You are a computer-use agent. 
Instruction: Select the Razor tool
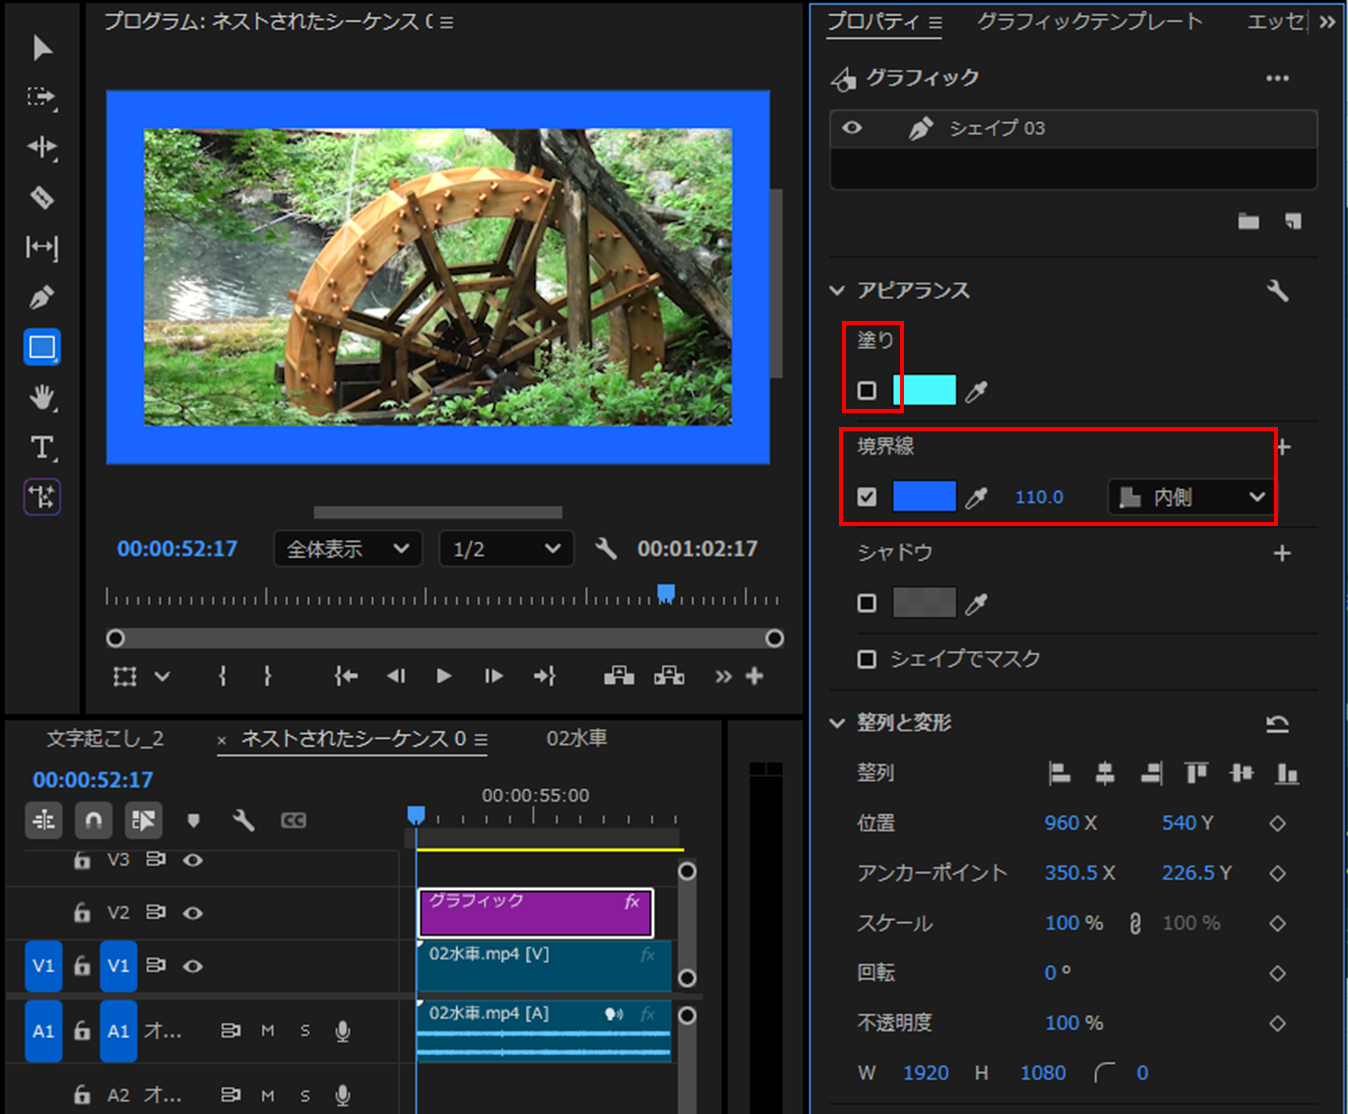pyautogui.click(x=42, y=197)
